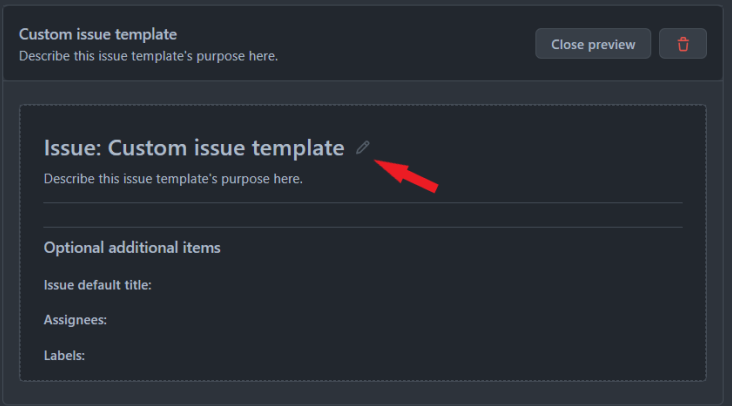
Task: Click the word "Issue:" in the preview heading
Action: 73,148
